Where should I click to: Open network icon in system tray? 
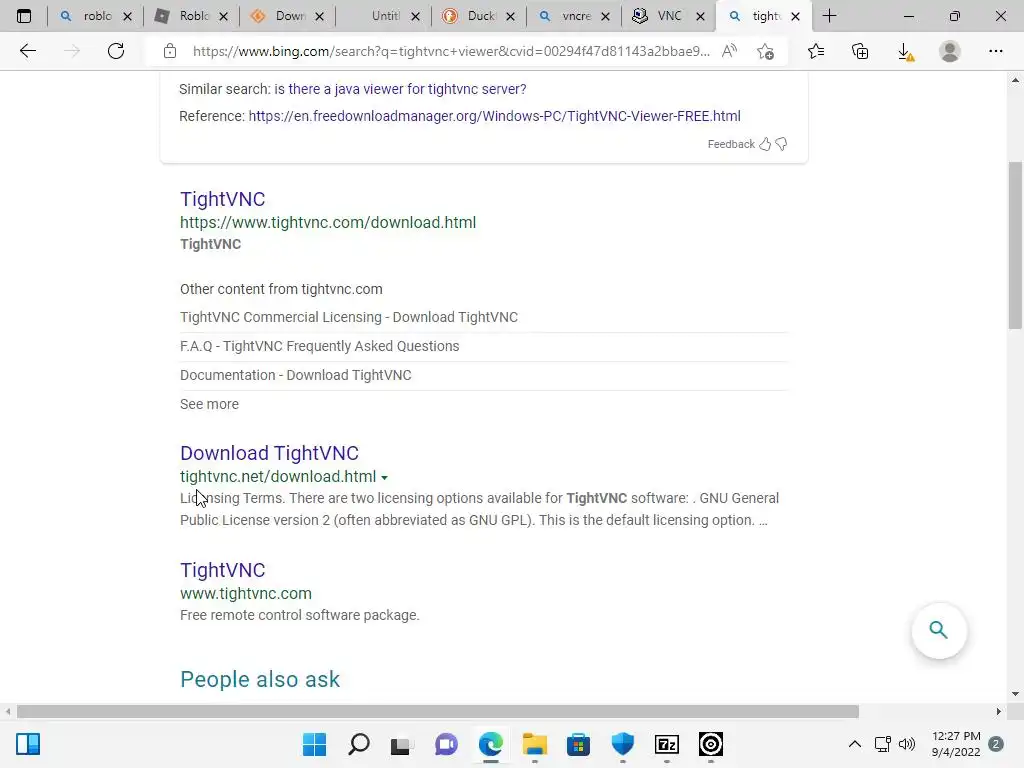(x=883, y=744)
